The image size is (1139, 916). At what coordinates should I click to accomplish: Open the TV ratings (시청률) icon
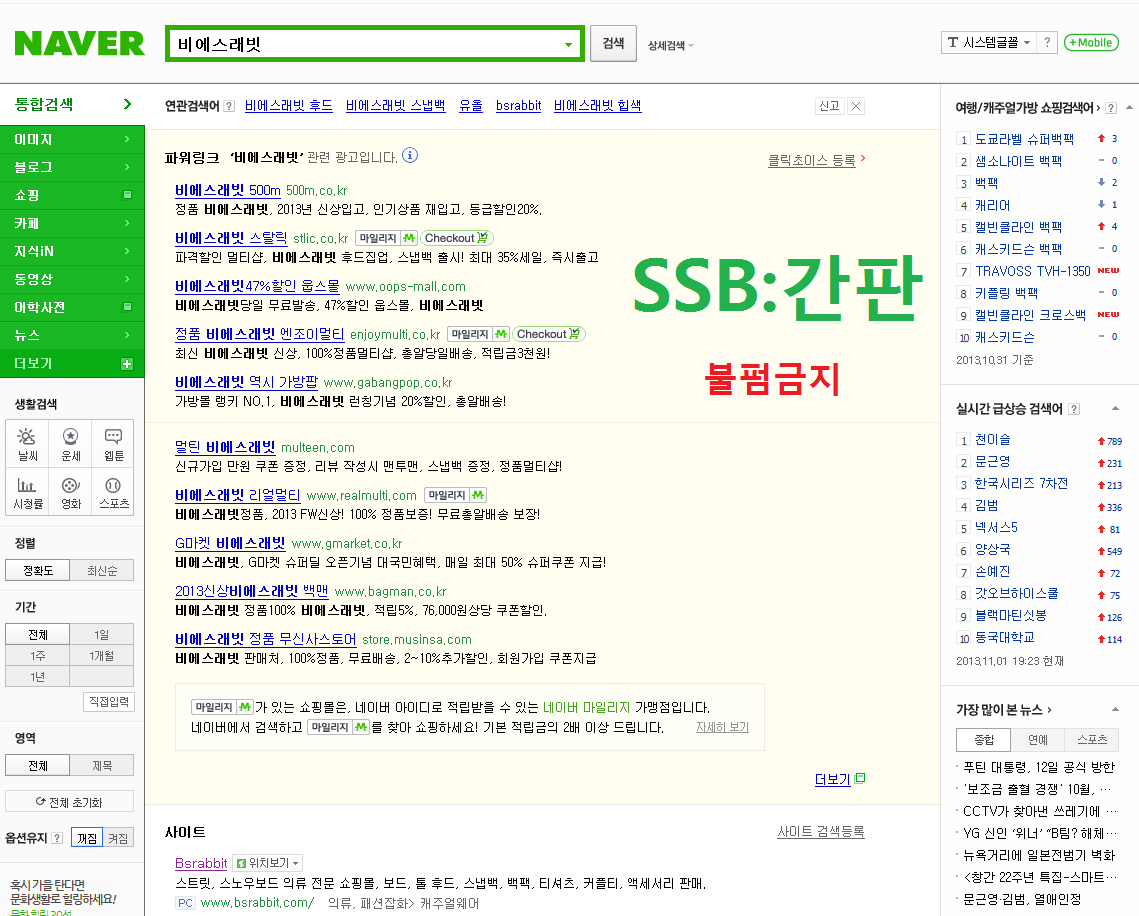pos(28,492)
